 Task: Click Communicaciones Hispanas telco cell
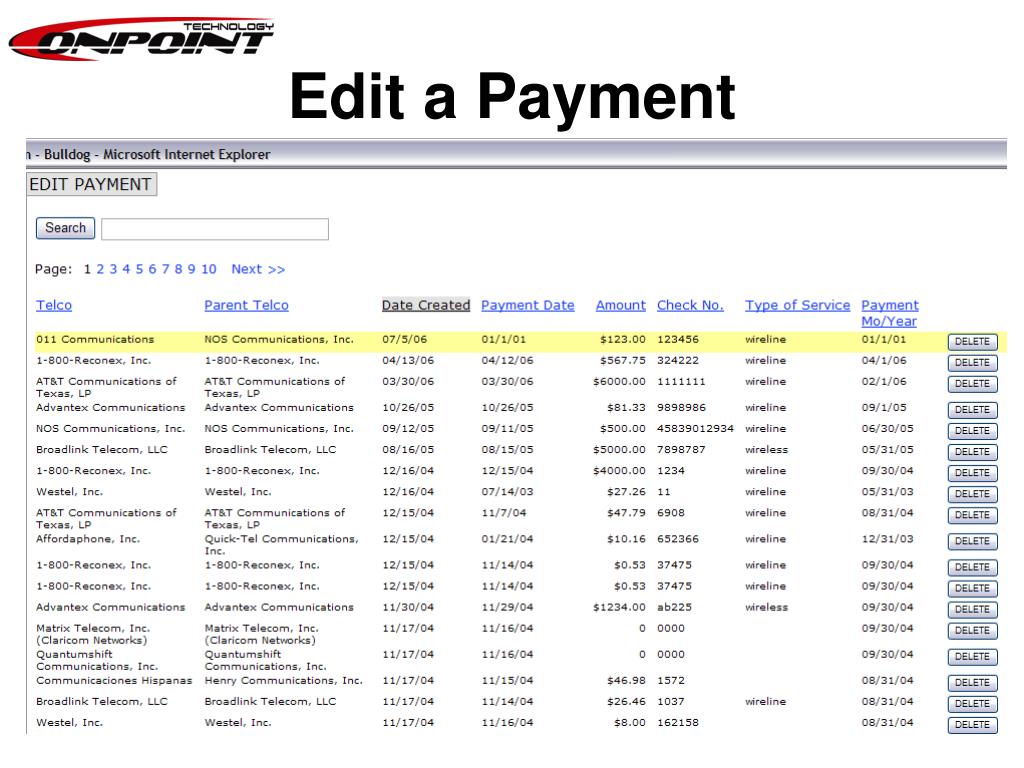click(x=114, y=680)
